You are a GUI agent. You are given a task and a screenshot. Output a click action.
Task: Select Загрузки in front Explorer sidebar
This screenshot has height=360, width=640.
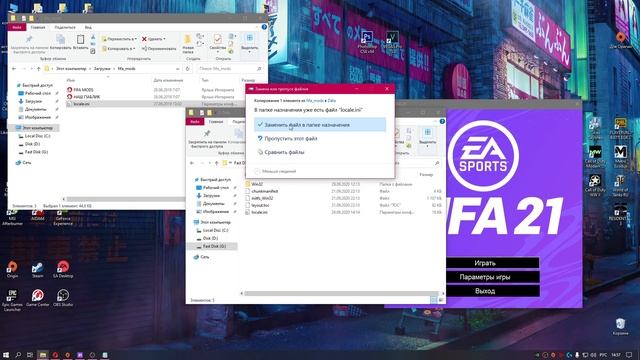[x=211, y=196]
